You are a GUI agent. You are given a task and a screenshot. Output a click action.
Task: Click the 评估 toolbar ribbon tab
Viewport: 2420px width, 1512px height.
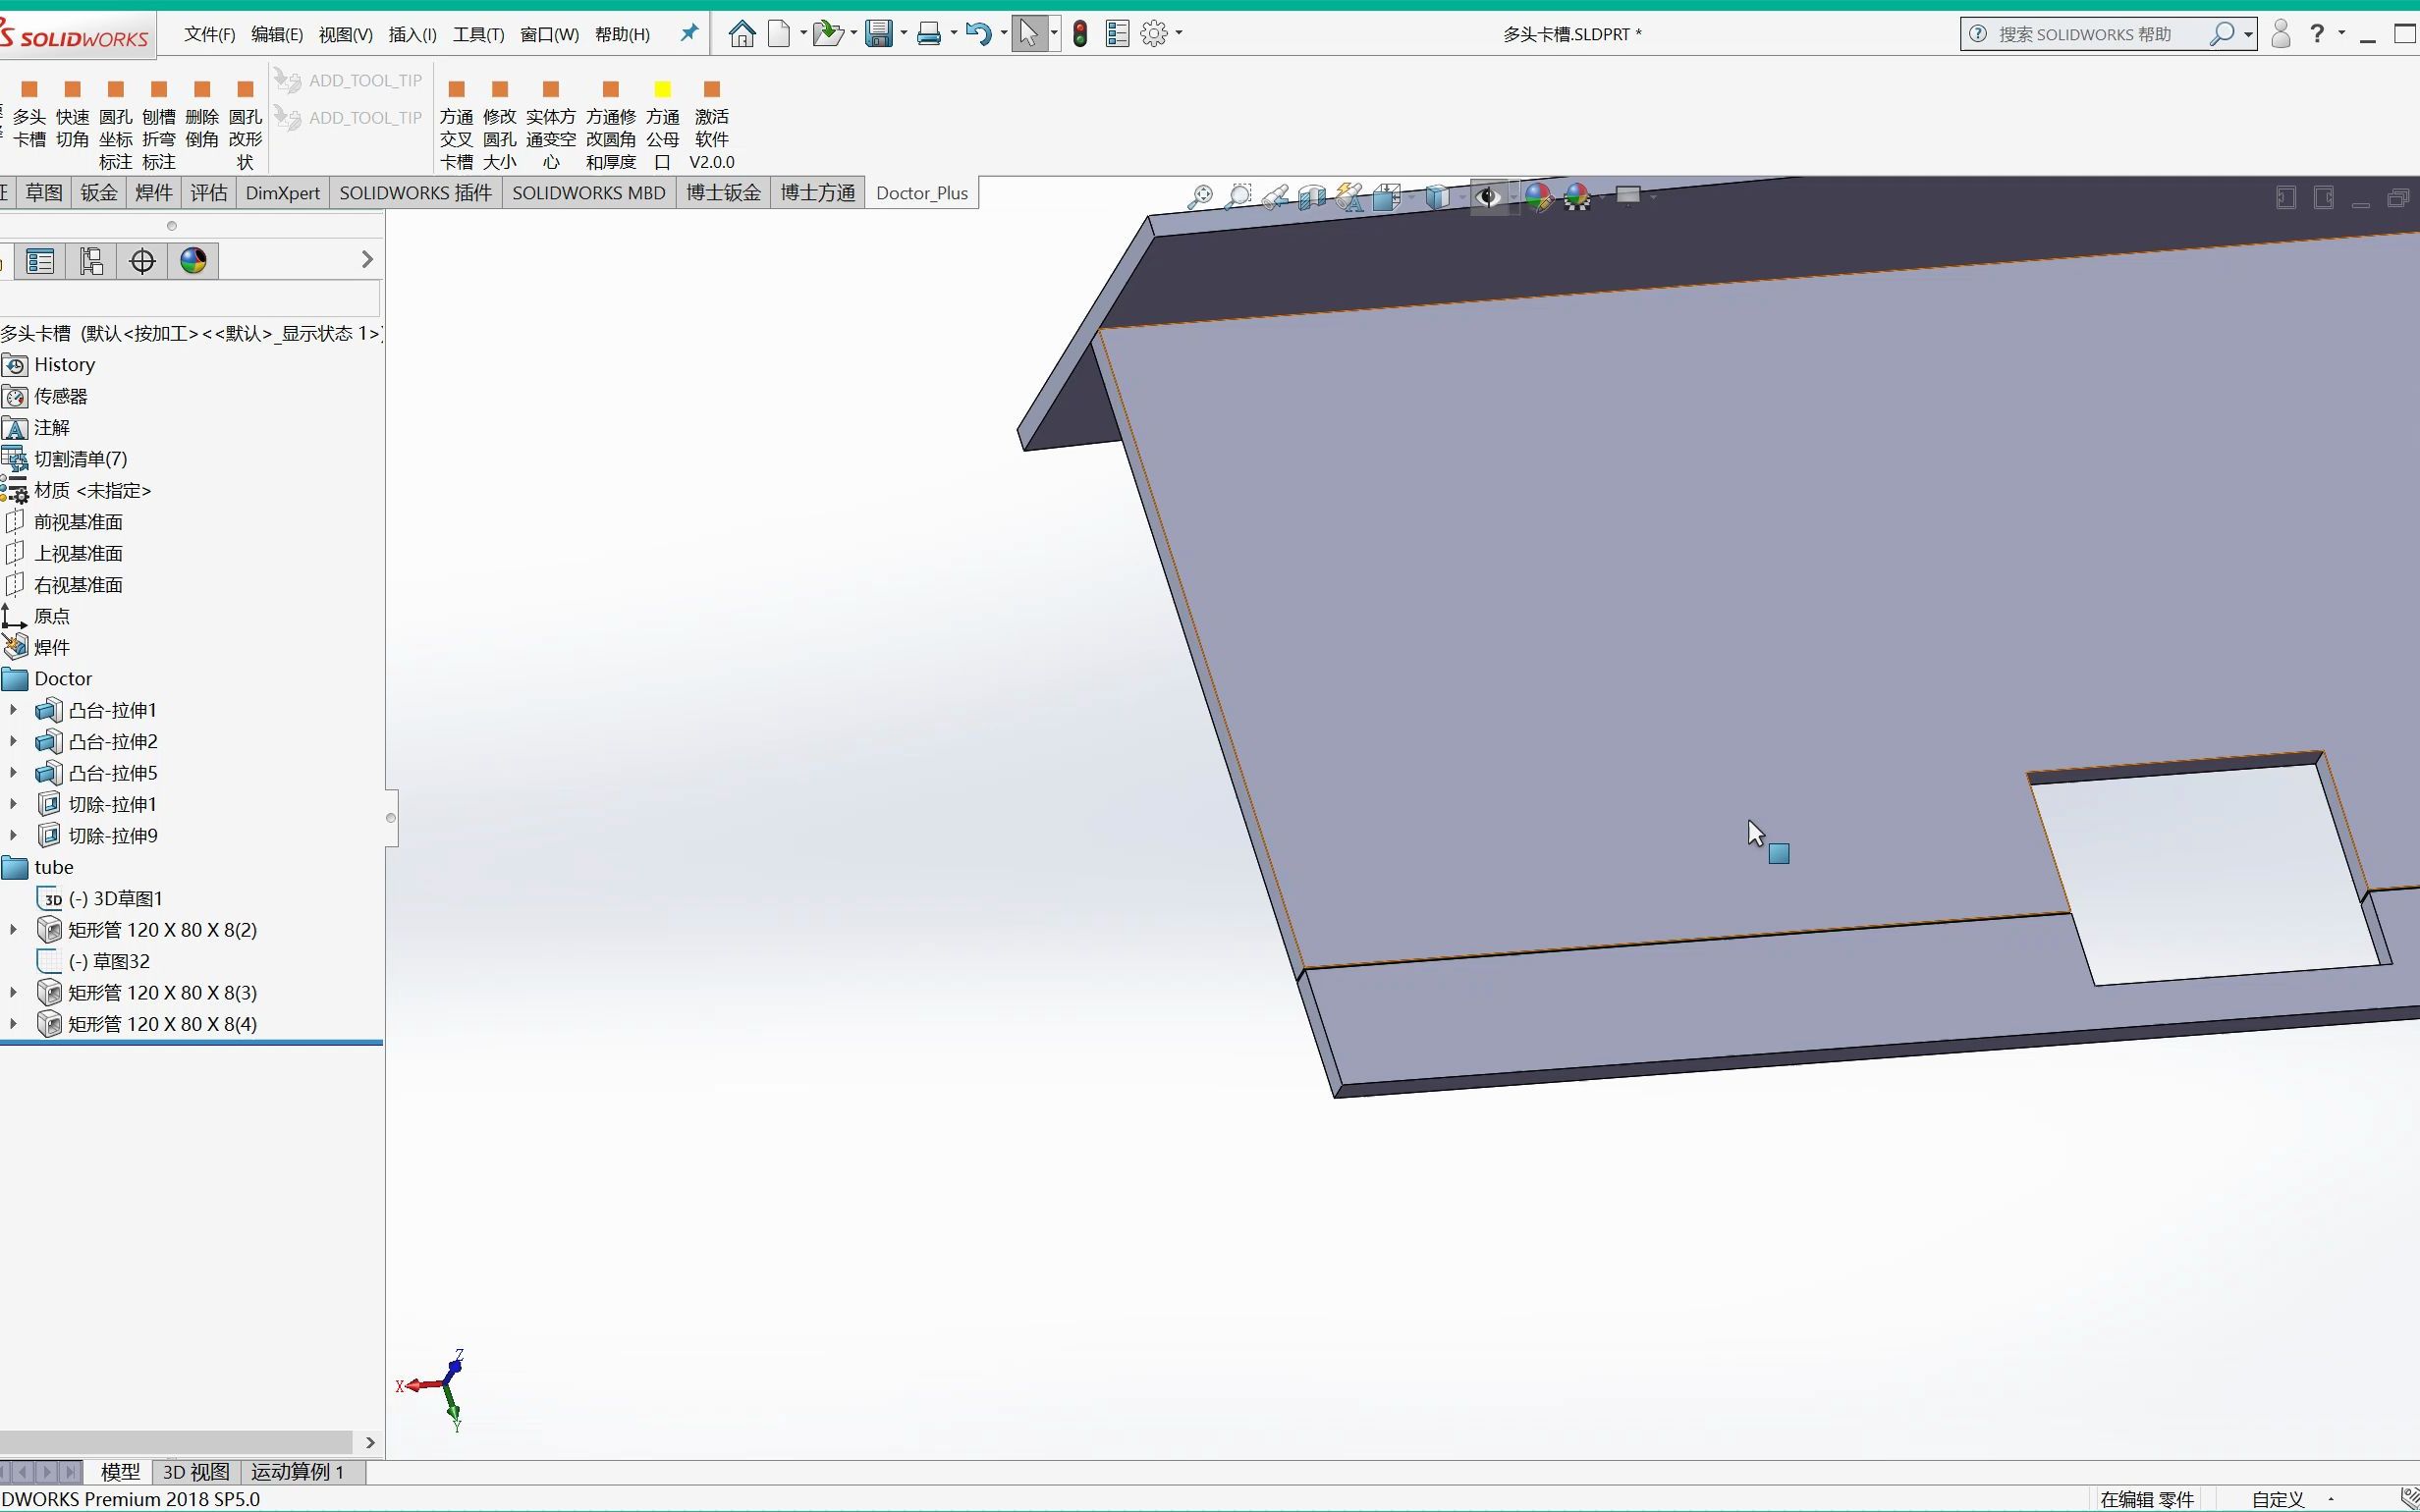(205, 191)
